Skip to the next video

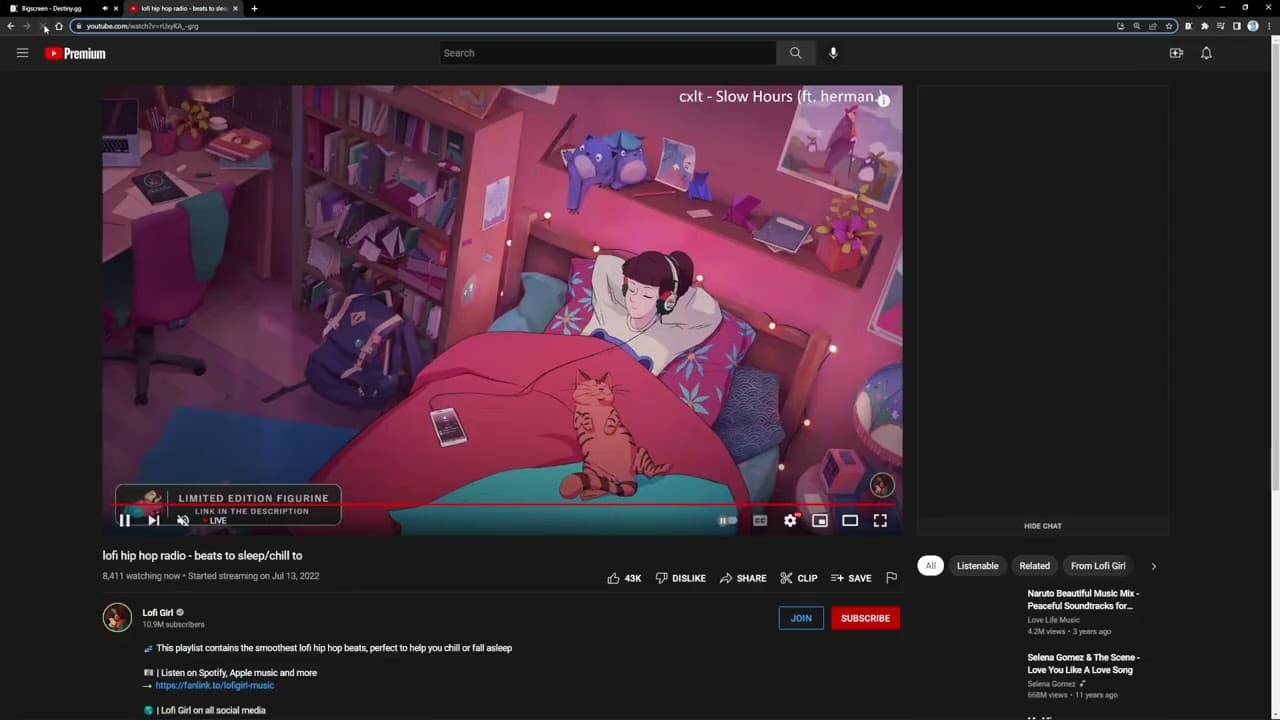coord(154,520)
